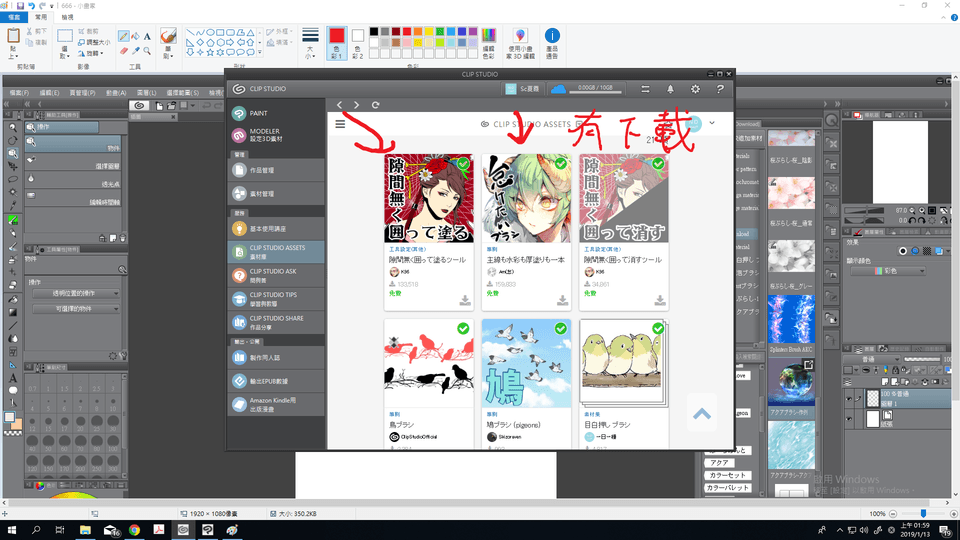960x540 pixels.
Task: Launch MODELER from Clip Studio sidebar
Action: [x=276, y=135]
